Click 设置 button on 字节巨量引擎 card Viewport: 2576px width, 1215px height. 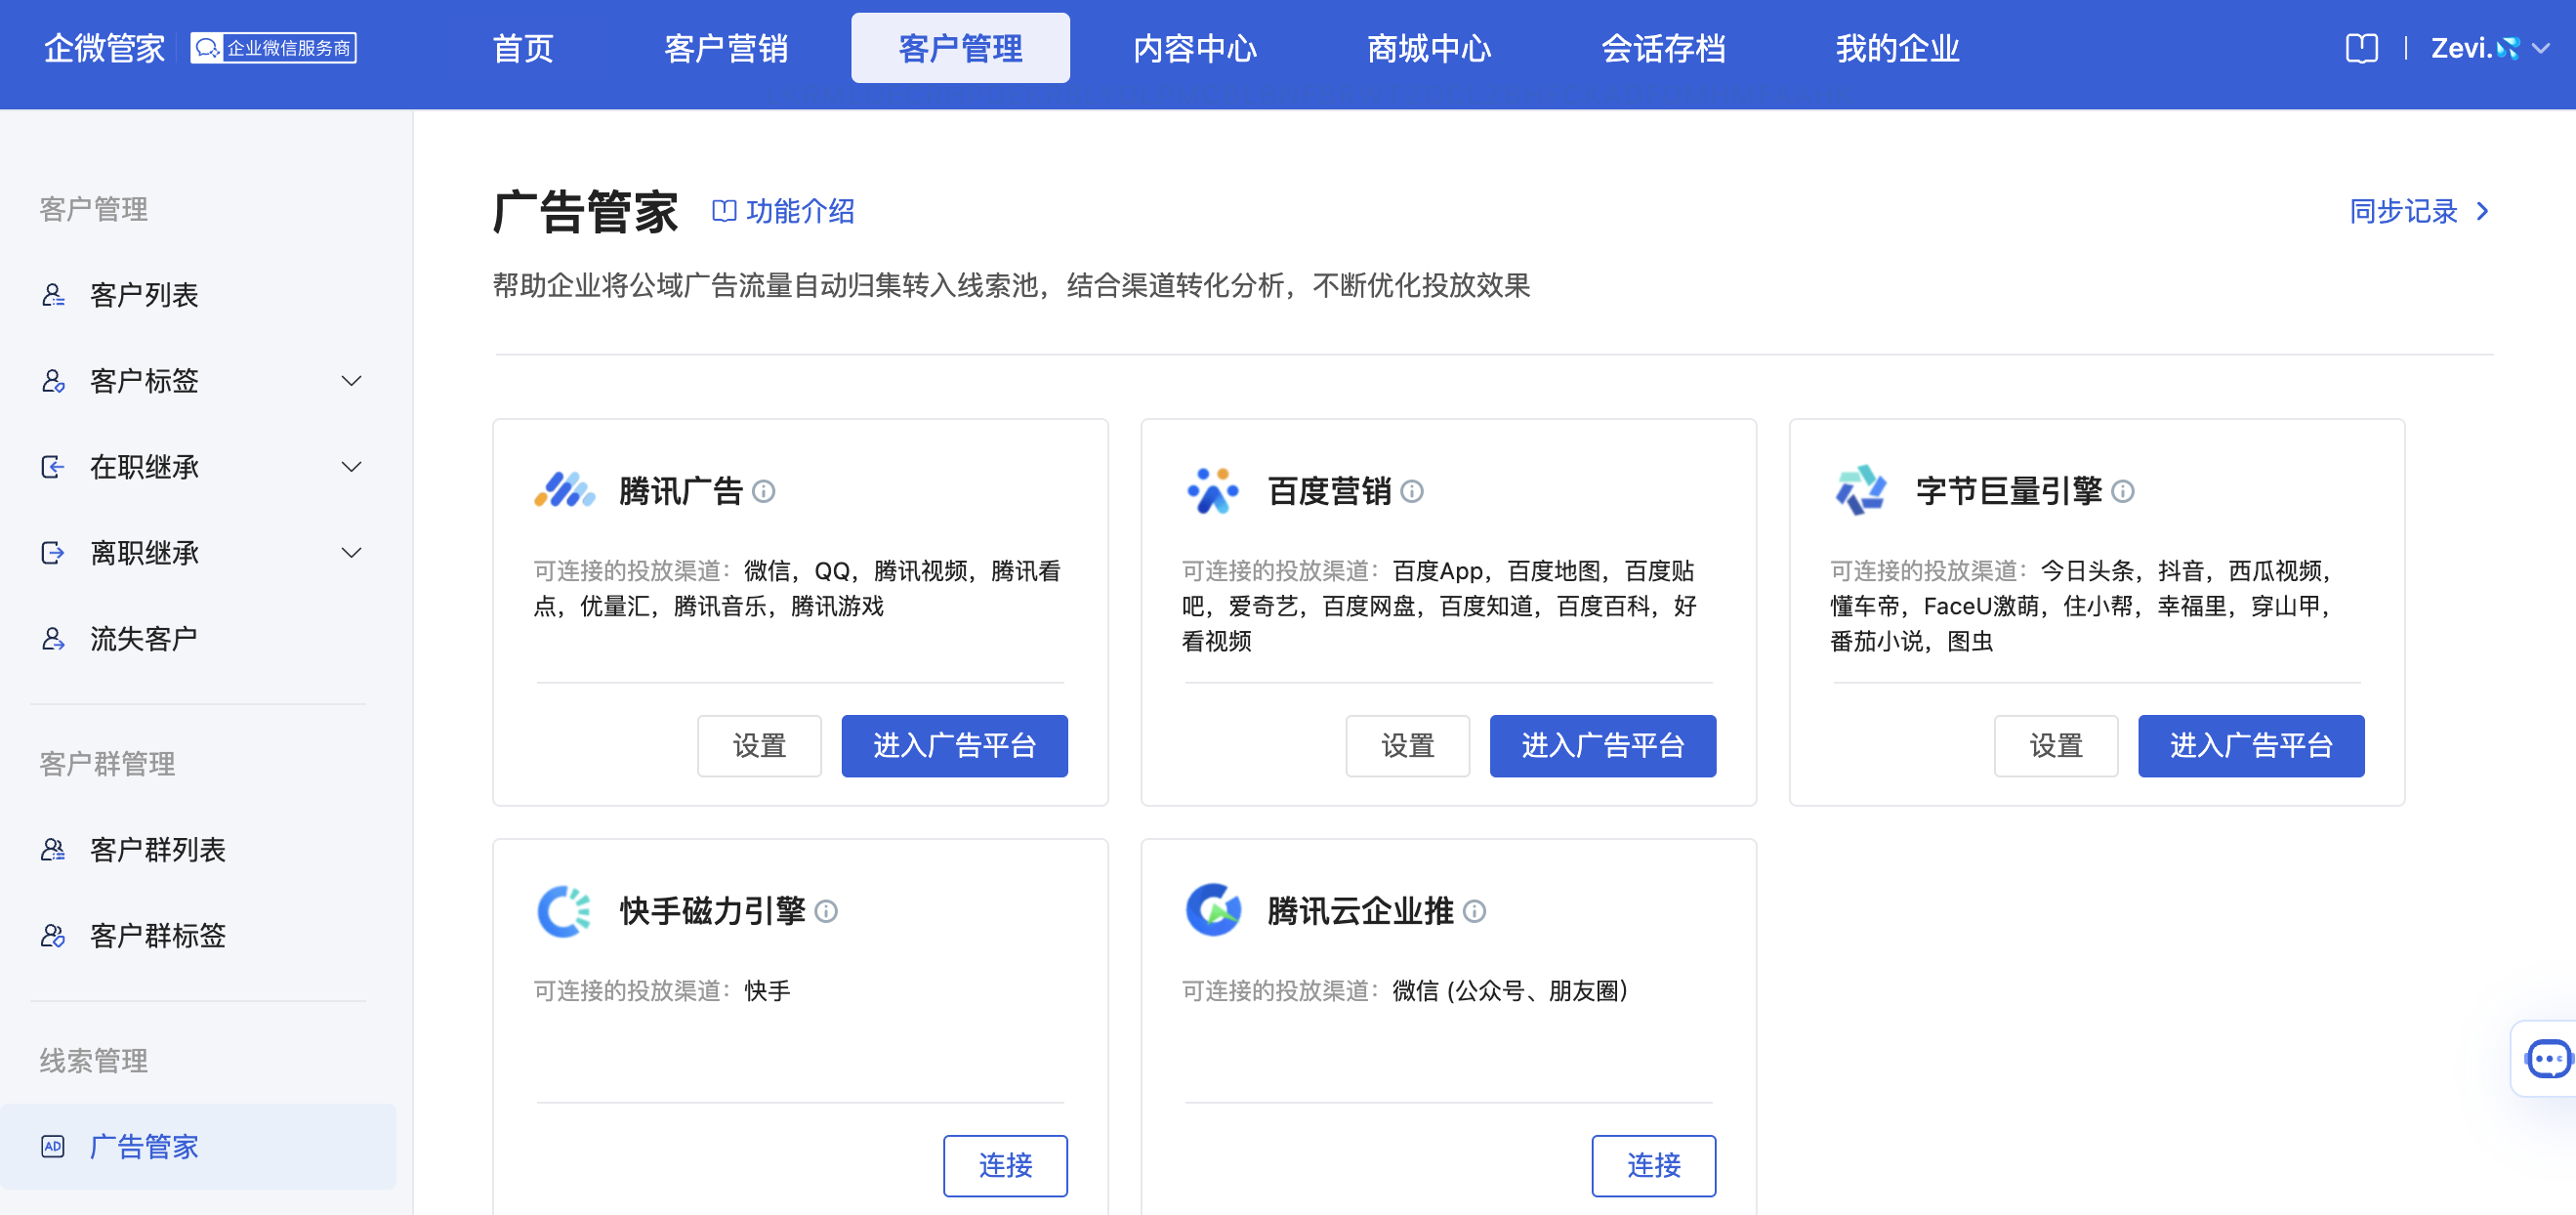click(2056, 746)
